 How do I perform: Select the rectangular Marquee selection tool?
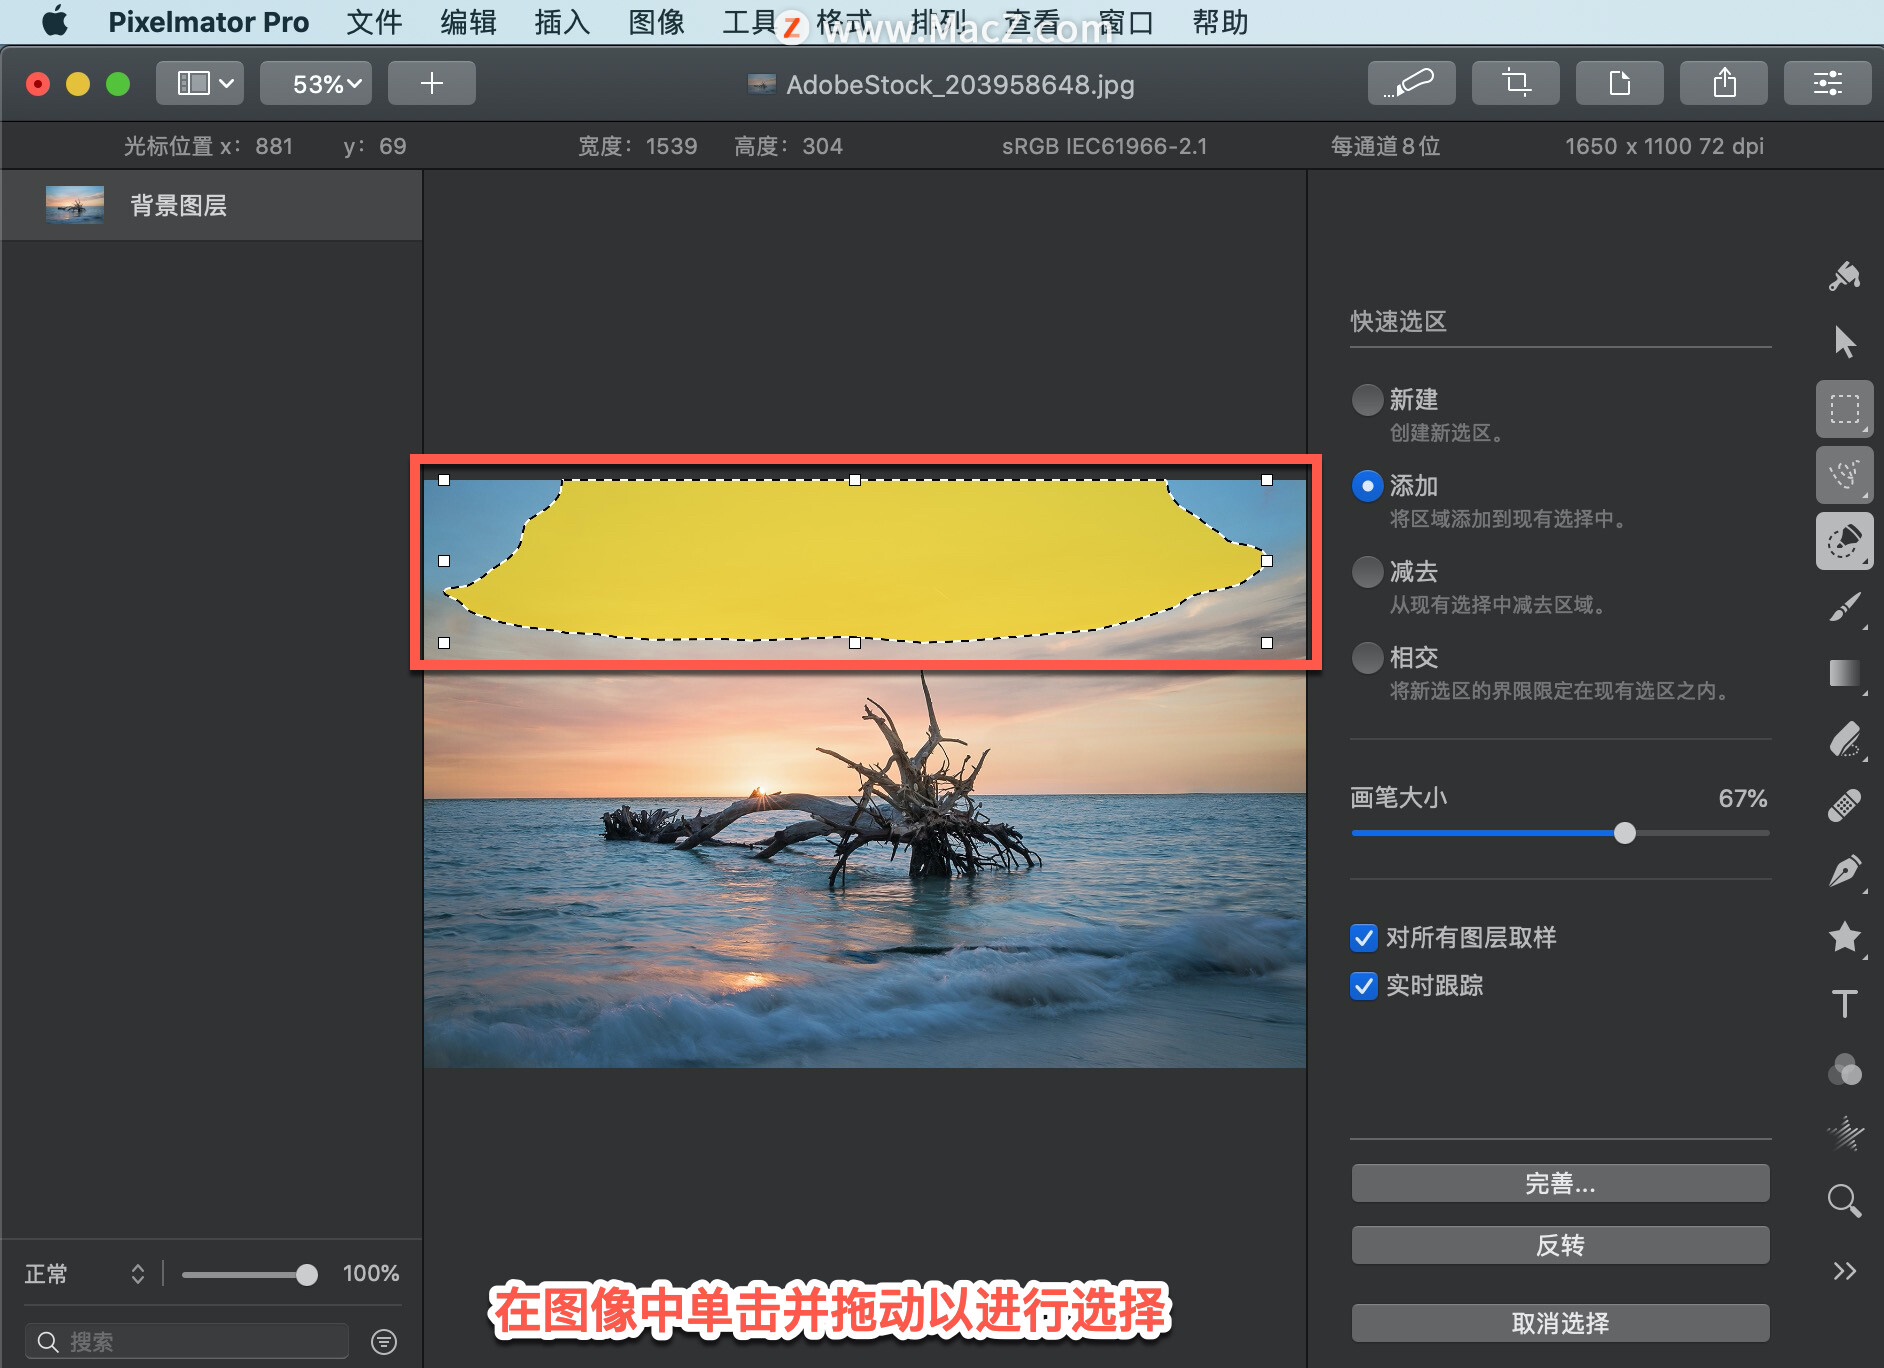[x=1846, y=408]
